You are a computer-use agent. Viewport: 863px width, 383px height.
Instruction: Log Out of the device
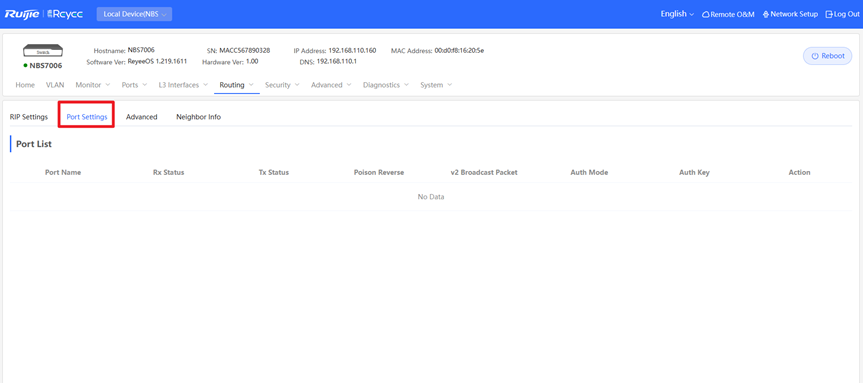(842, 14)
